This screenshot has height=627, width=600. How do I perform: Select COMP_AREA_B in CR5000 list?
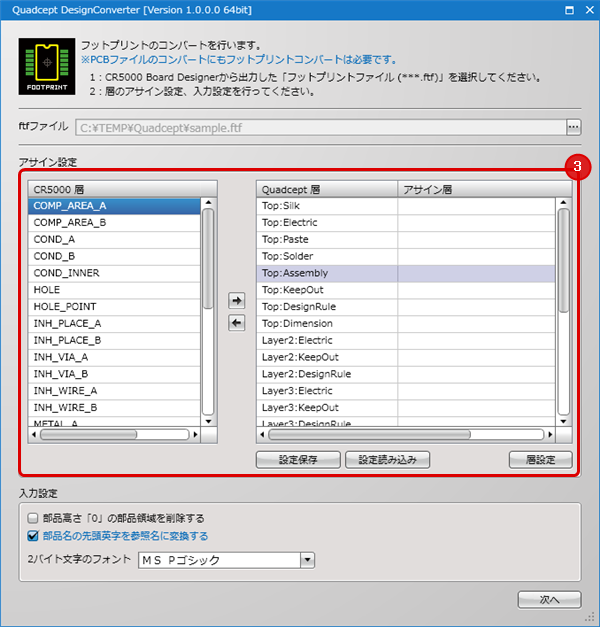pyautogui.click(x=114, y=222)
